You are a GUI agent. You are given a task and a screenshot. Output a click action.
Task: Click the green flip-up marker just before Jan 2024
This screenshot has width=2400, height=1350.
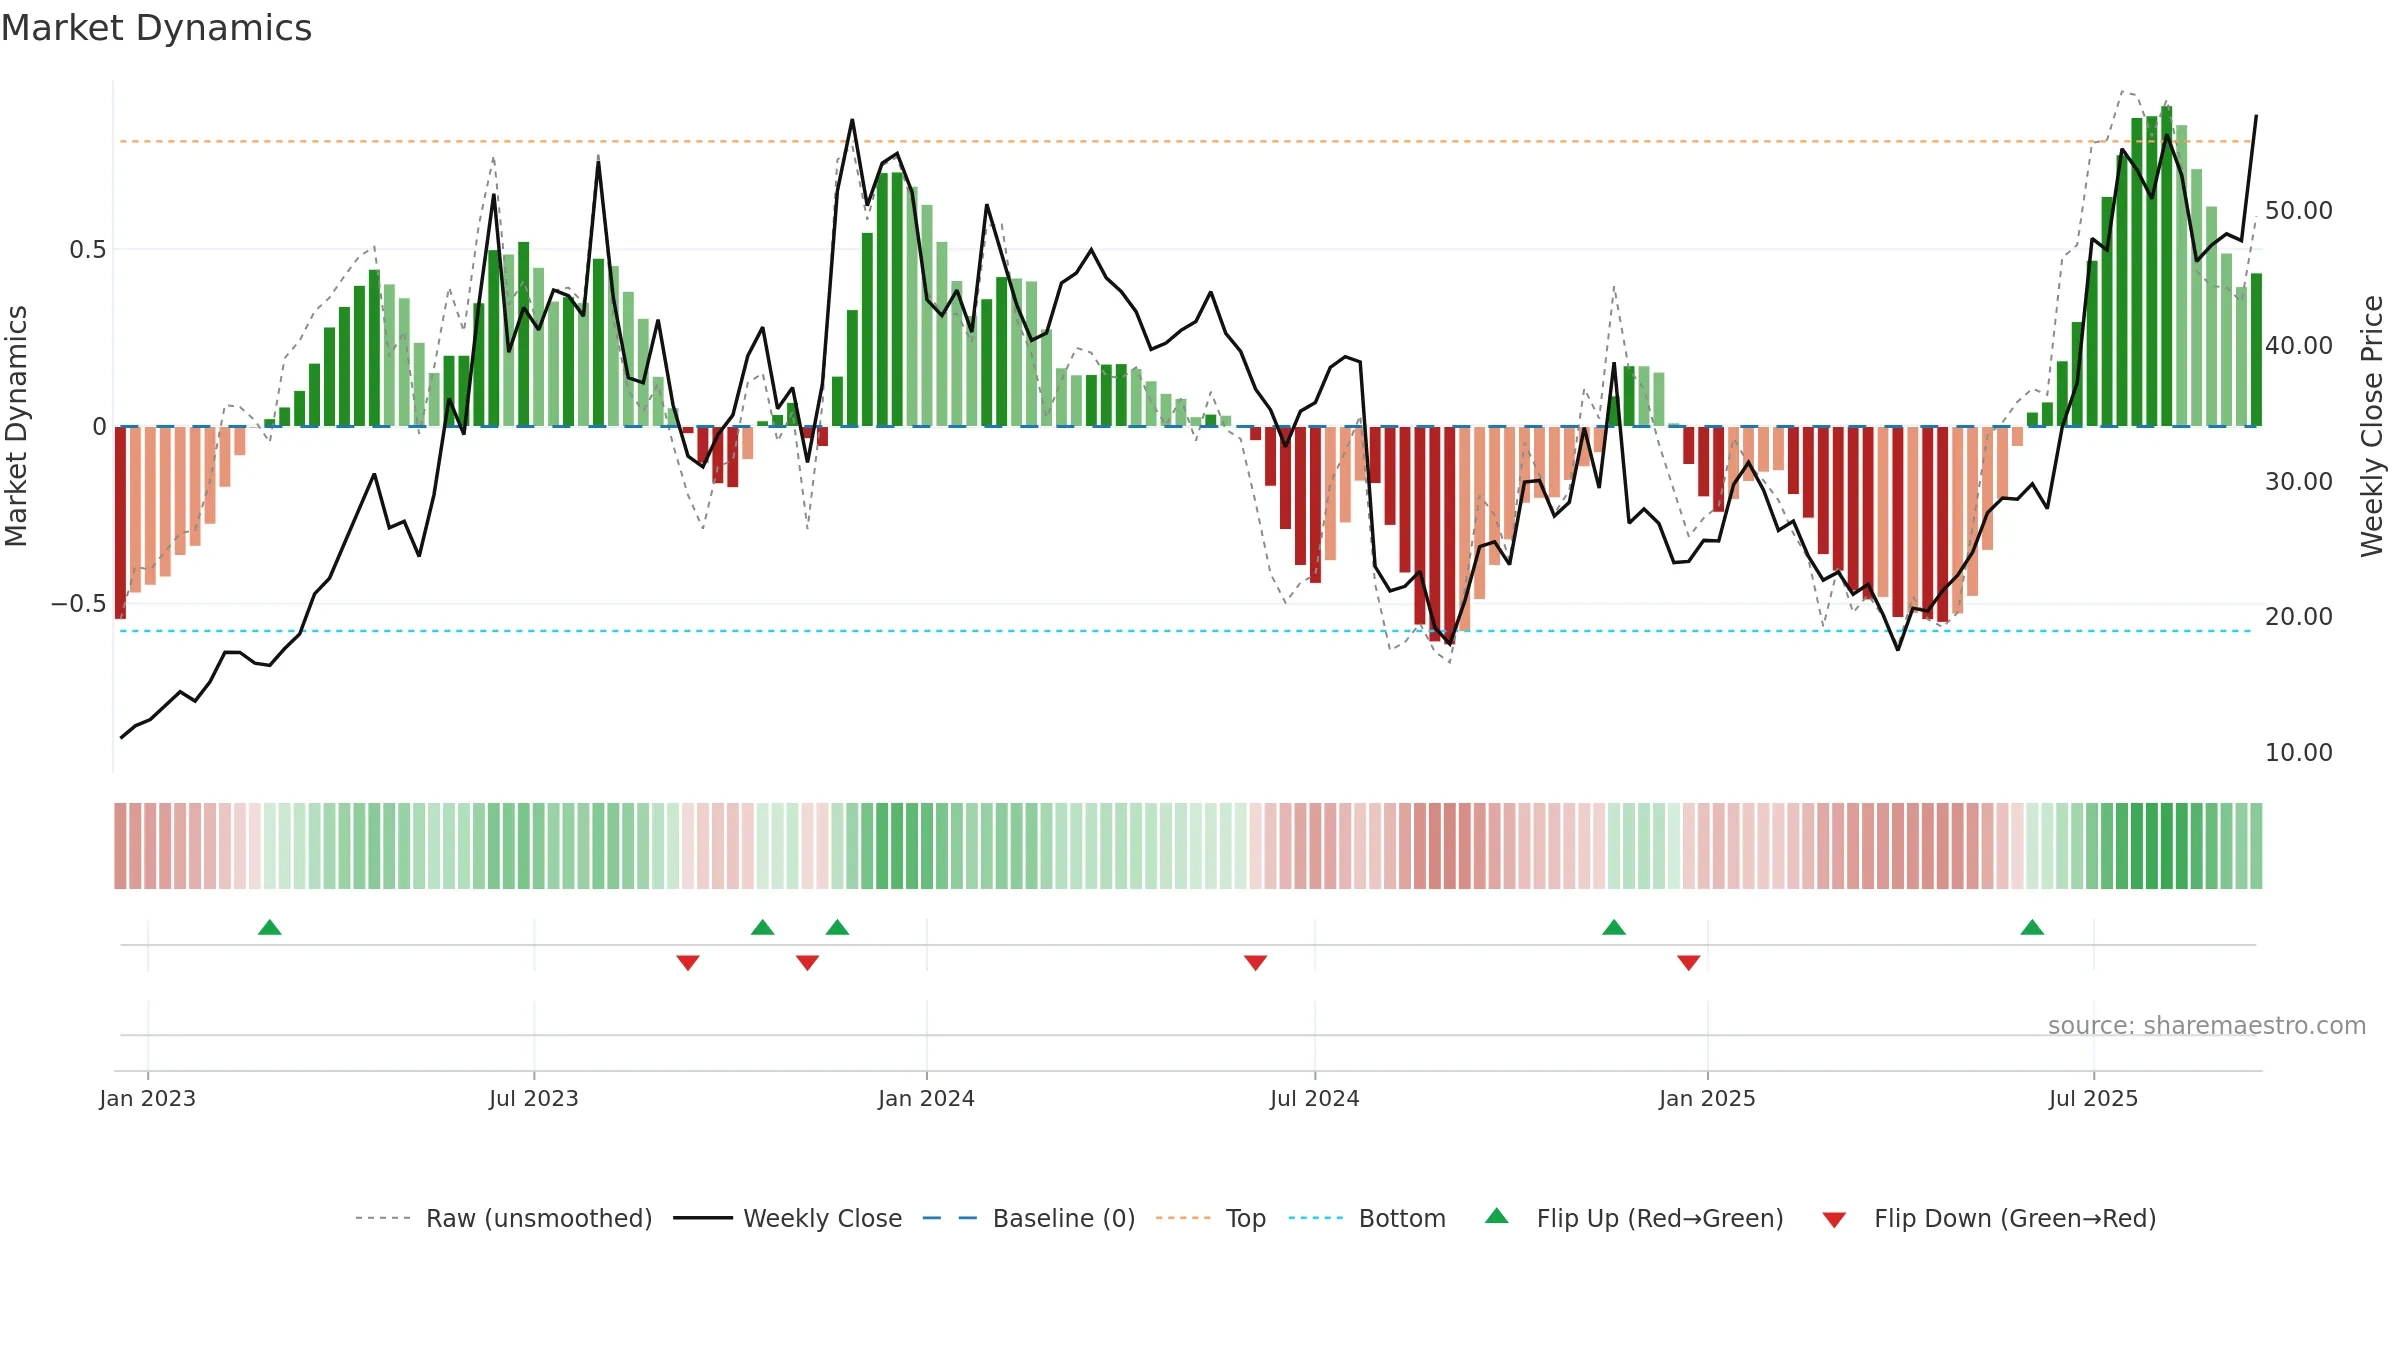pyautogui.click(x=838, y=927)
